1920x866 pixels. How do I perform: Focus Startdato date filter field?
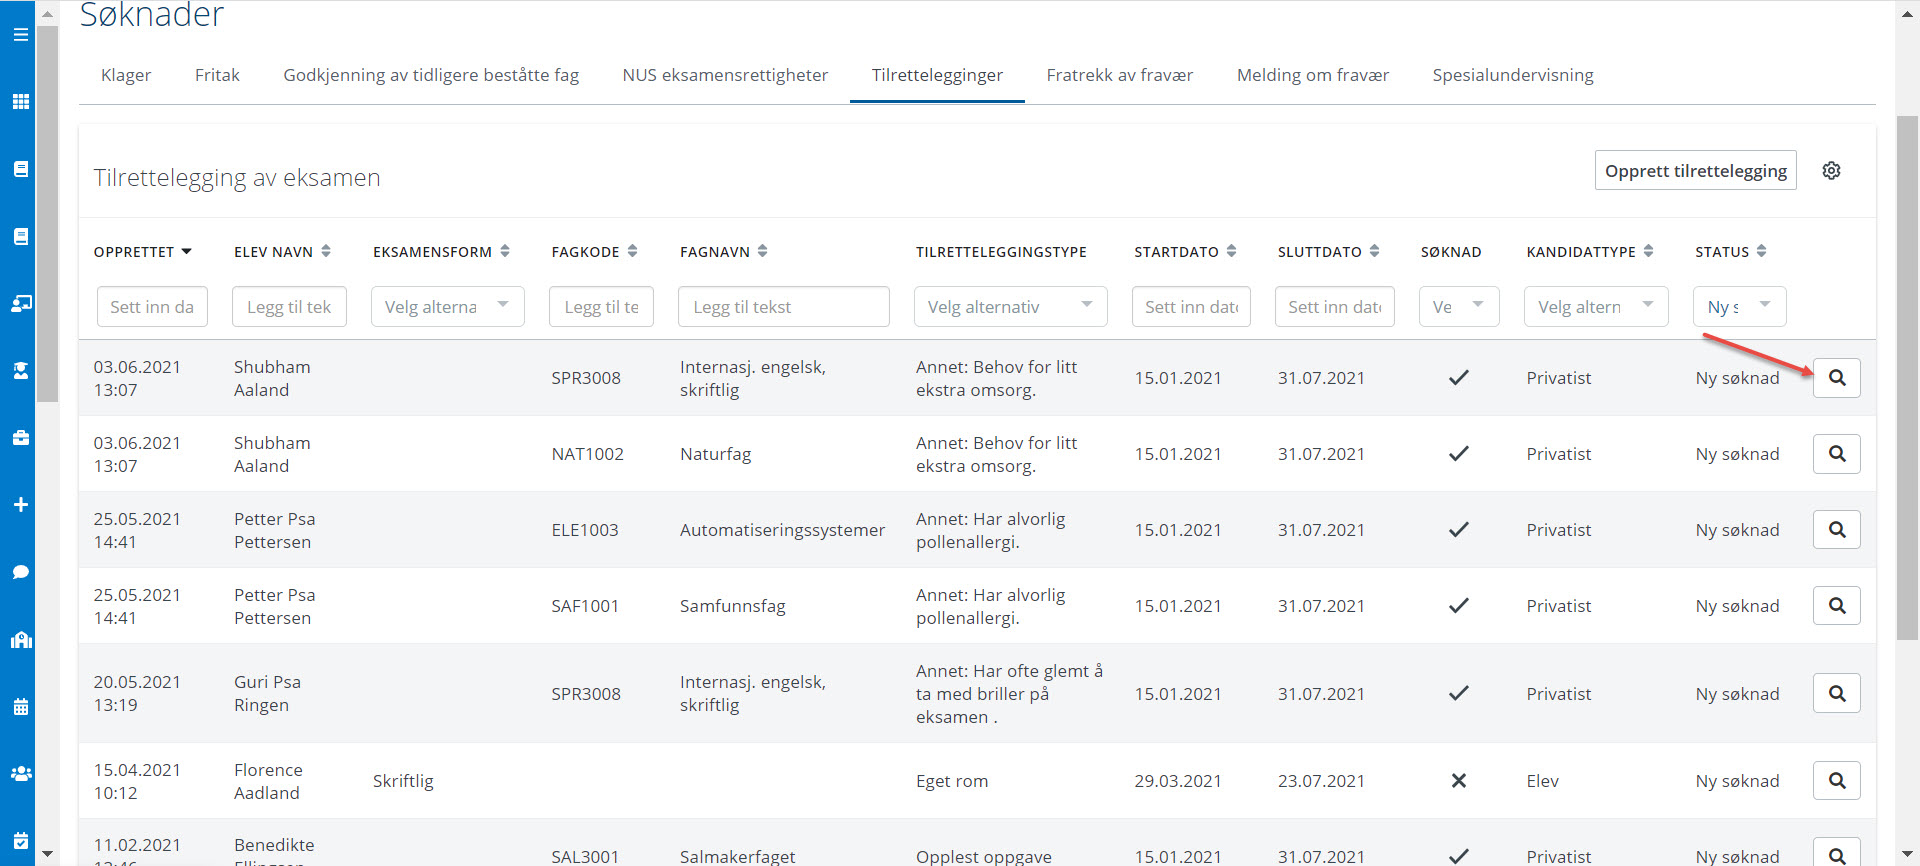[x=1191, y=307]
